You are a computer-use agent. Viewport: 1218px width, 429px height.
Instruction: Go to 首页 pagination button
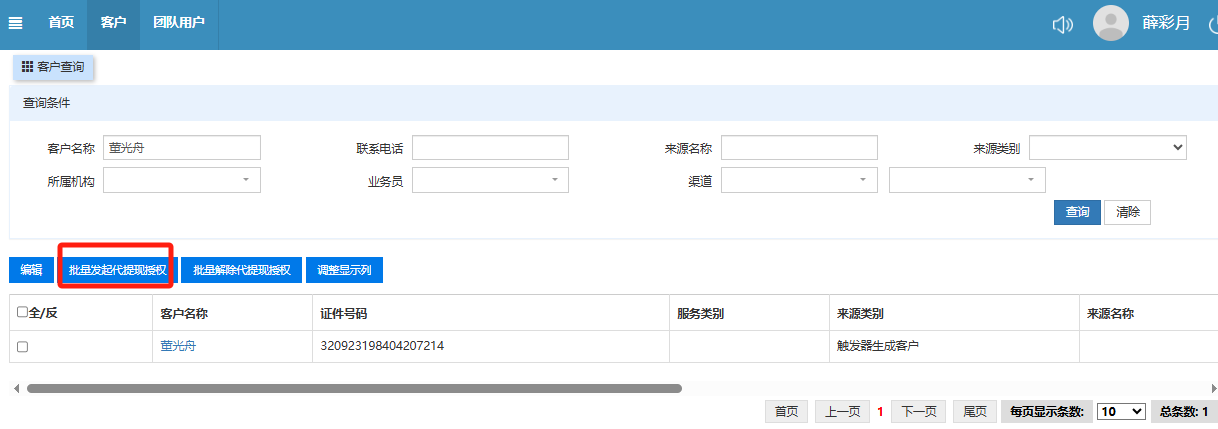787,411
